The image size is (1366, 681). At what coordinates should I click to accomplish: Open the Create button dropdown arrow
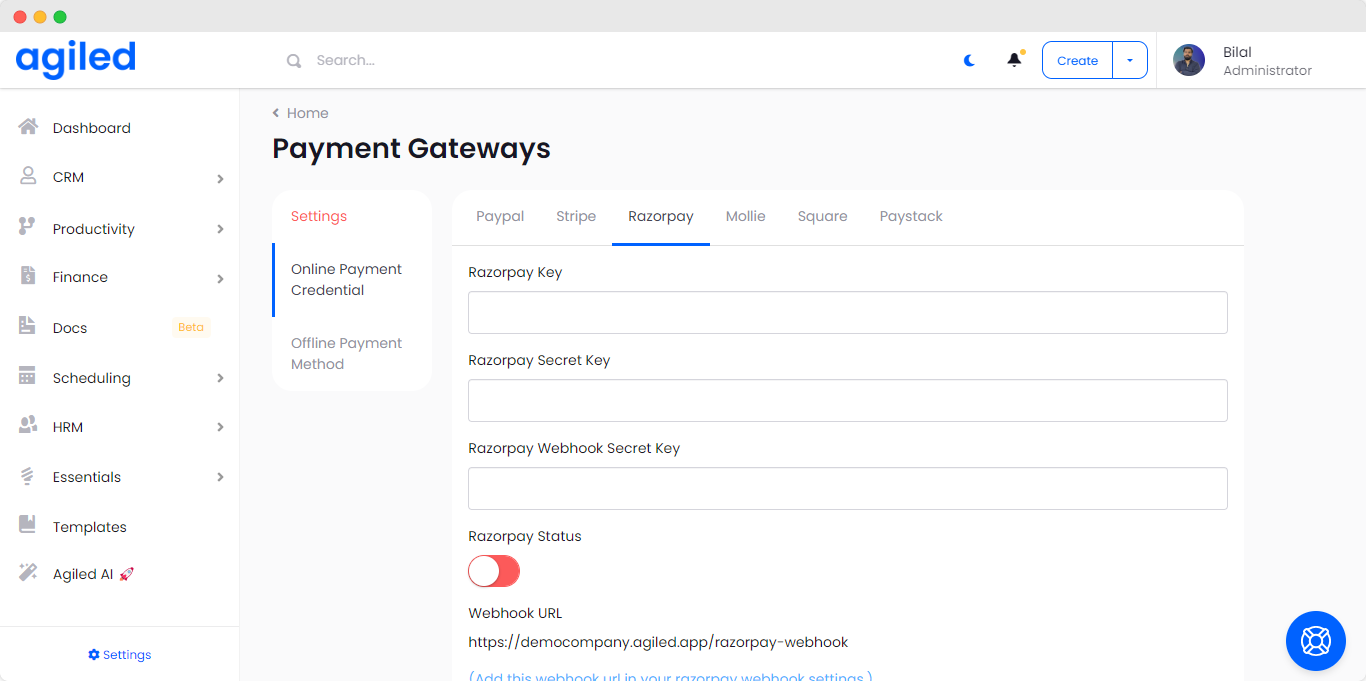1130,60
